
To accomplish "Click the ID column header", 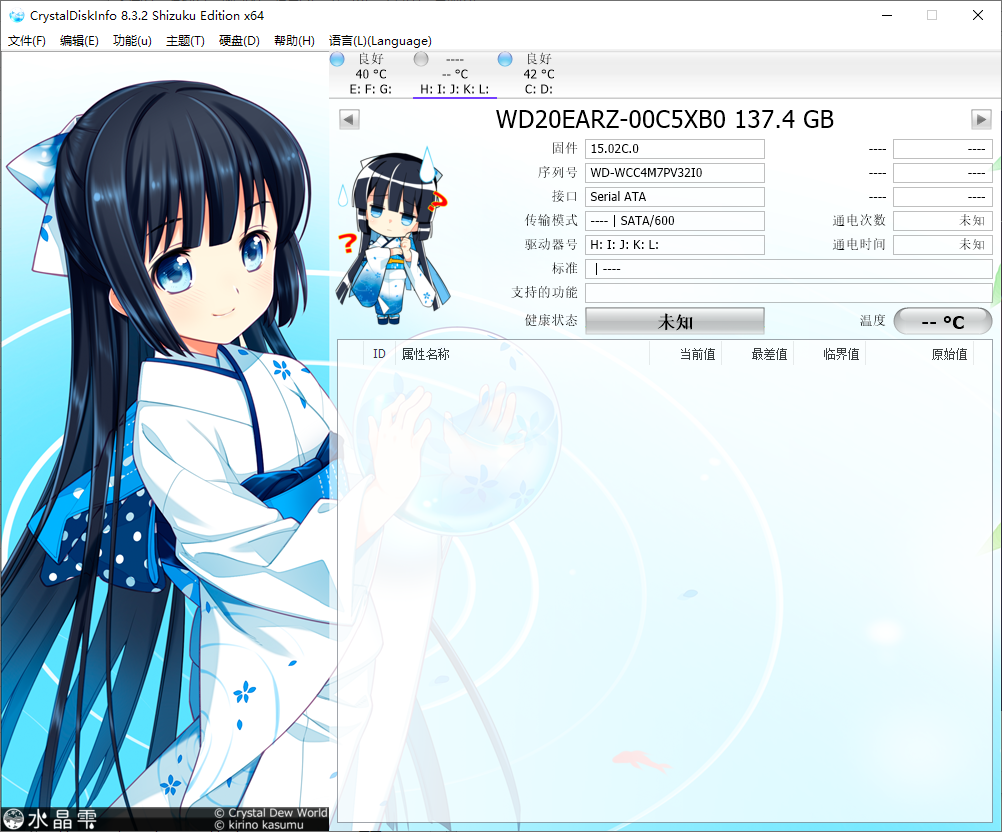I will (x=379, y=354).
